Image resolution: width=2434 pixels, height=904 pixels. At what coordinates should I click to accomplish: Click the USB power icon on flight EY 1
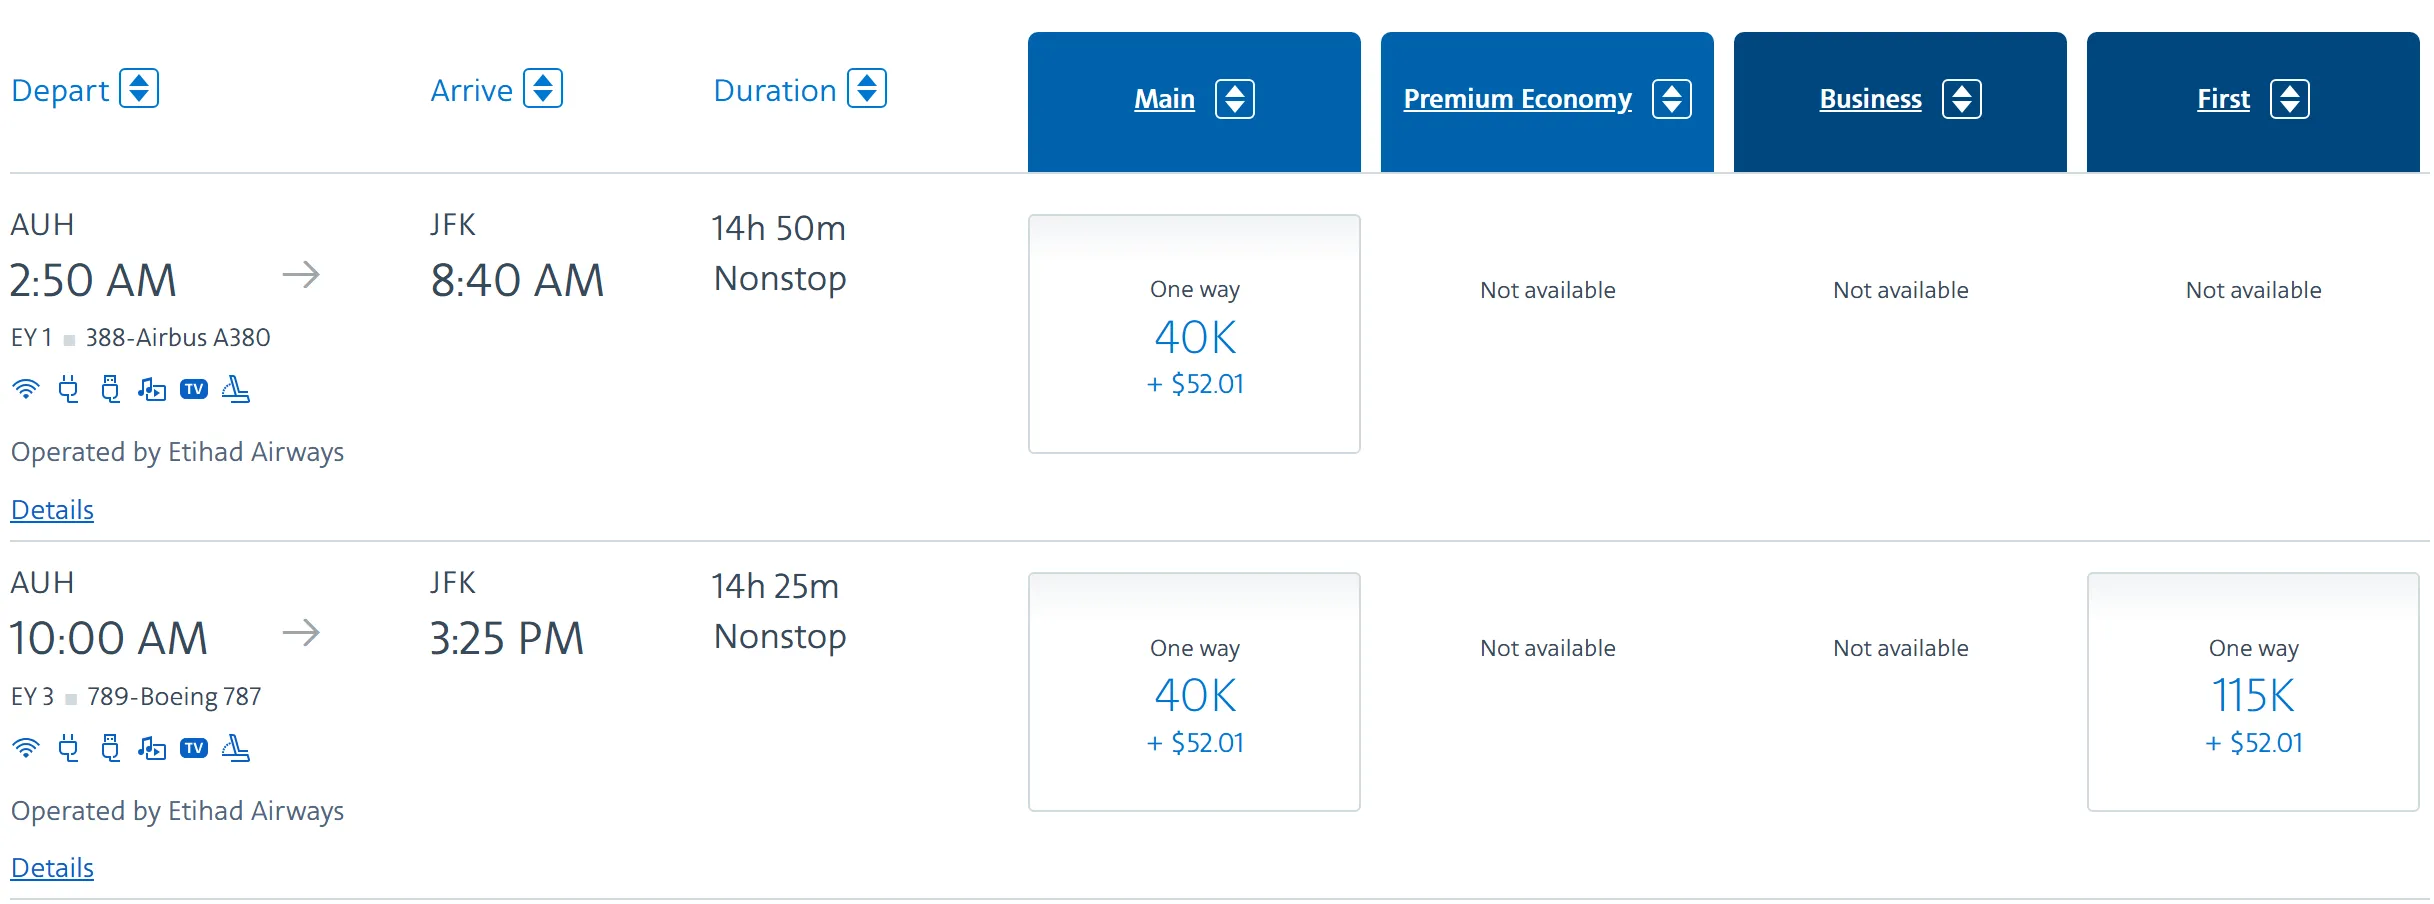coord(110,389)
